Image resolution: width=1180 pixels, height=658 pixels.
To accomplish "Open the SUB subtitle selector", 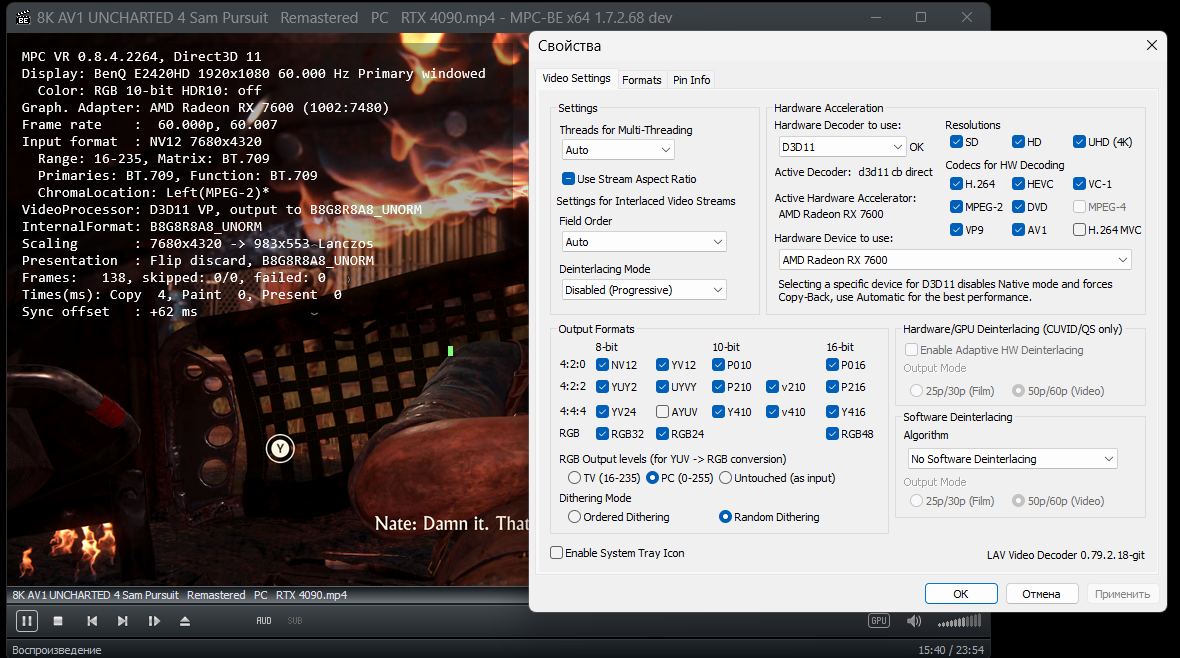I will 295,621.
